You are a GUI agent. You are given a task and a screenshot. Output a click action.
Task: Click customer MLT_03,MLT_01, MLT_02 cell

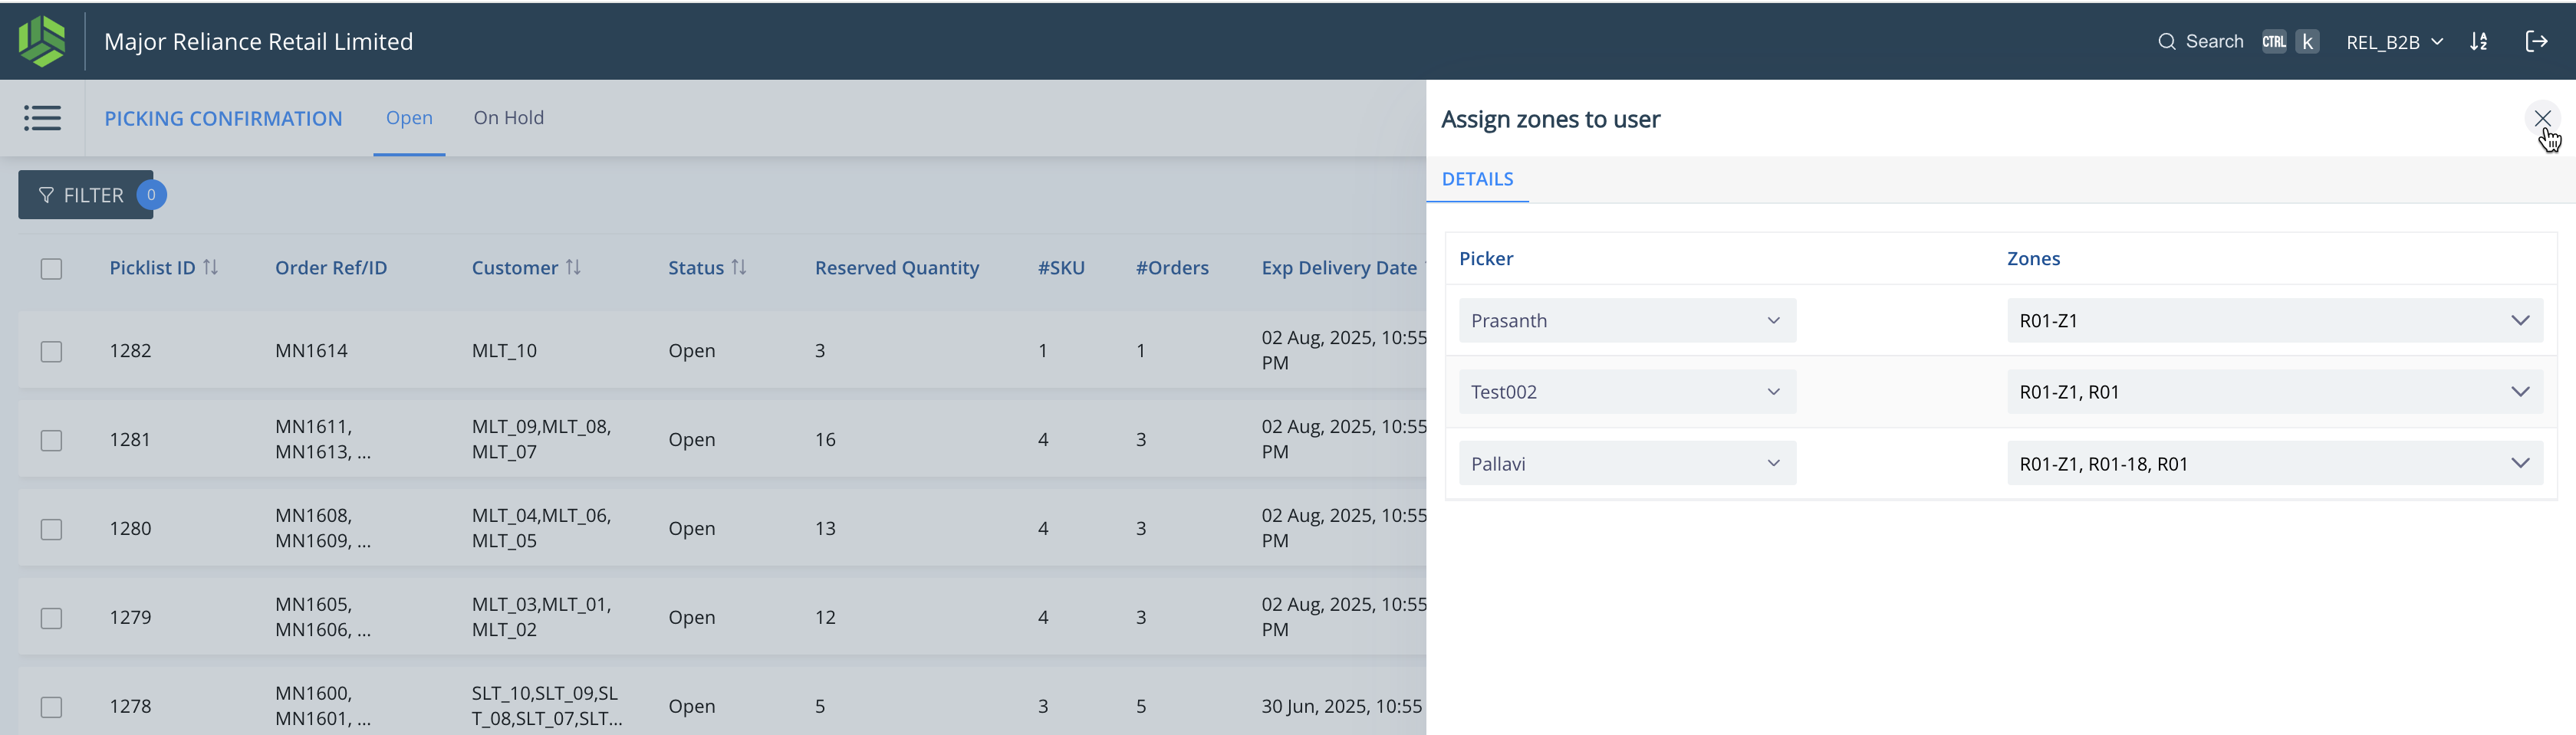tap(541, 617)
